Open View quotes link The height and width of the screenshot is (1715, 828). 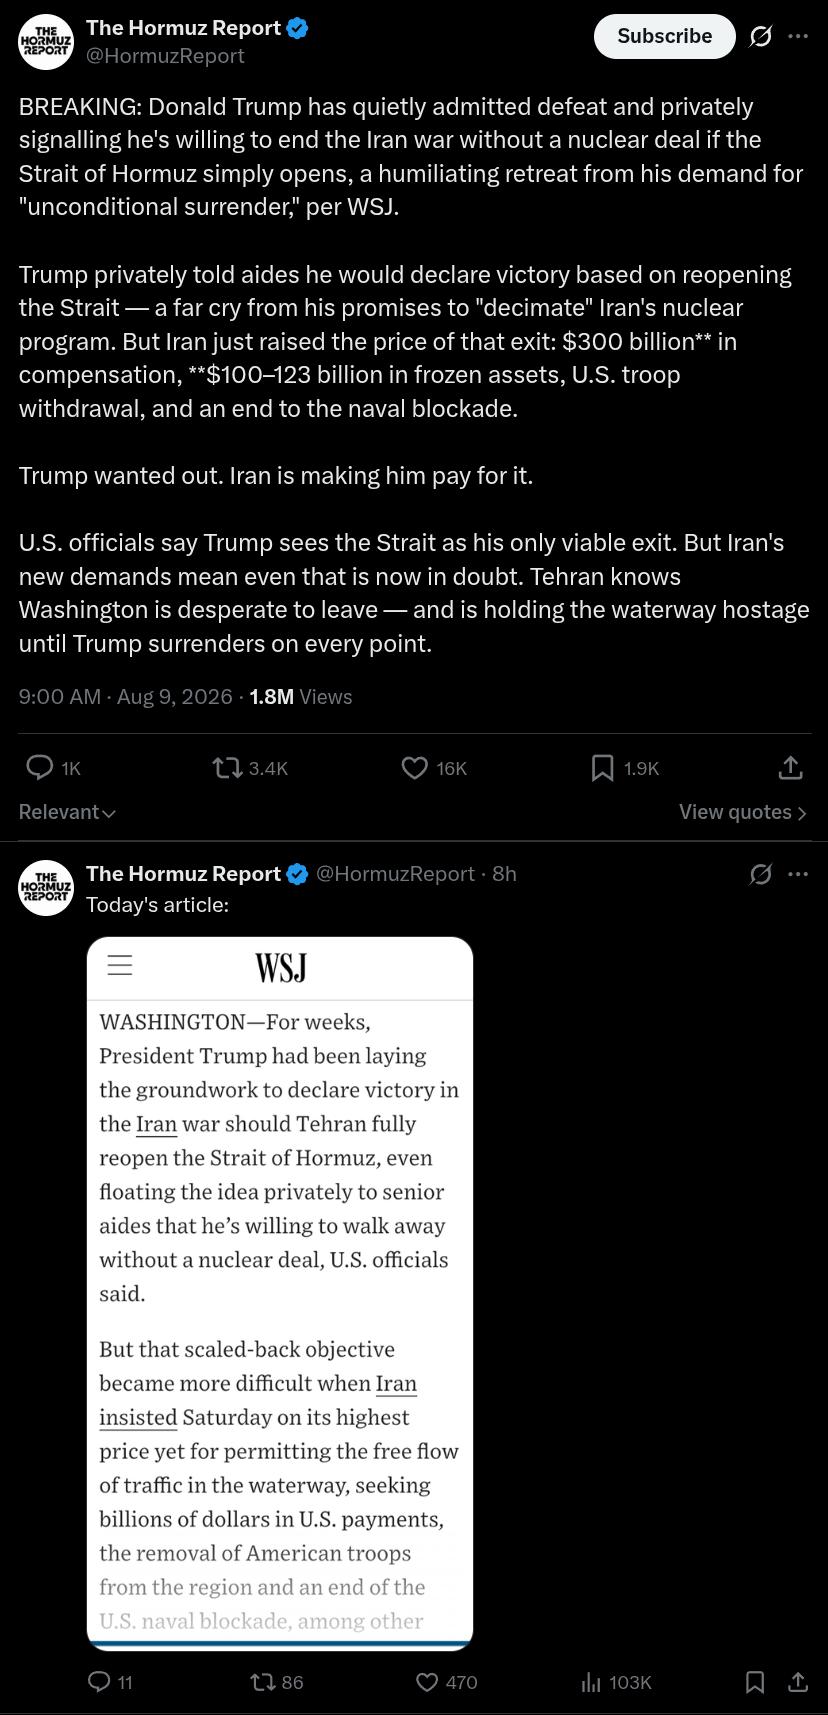(x=743, y=812)
